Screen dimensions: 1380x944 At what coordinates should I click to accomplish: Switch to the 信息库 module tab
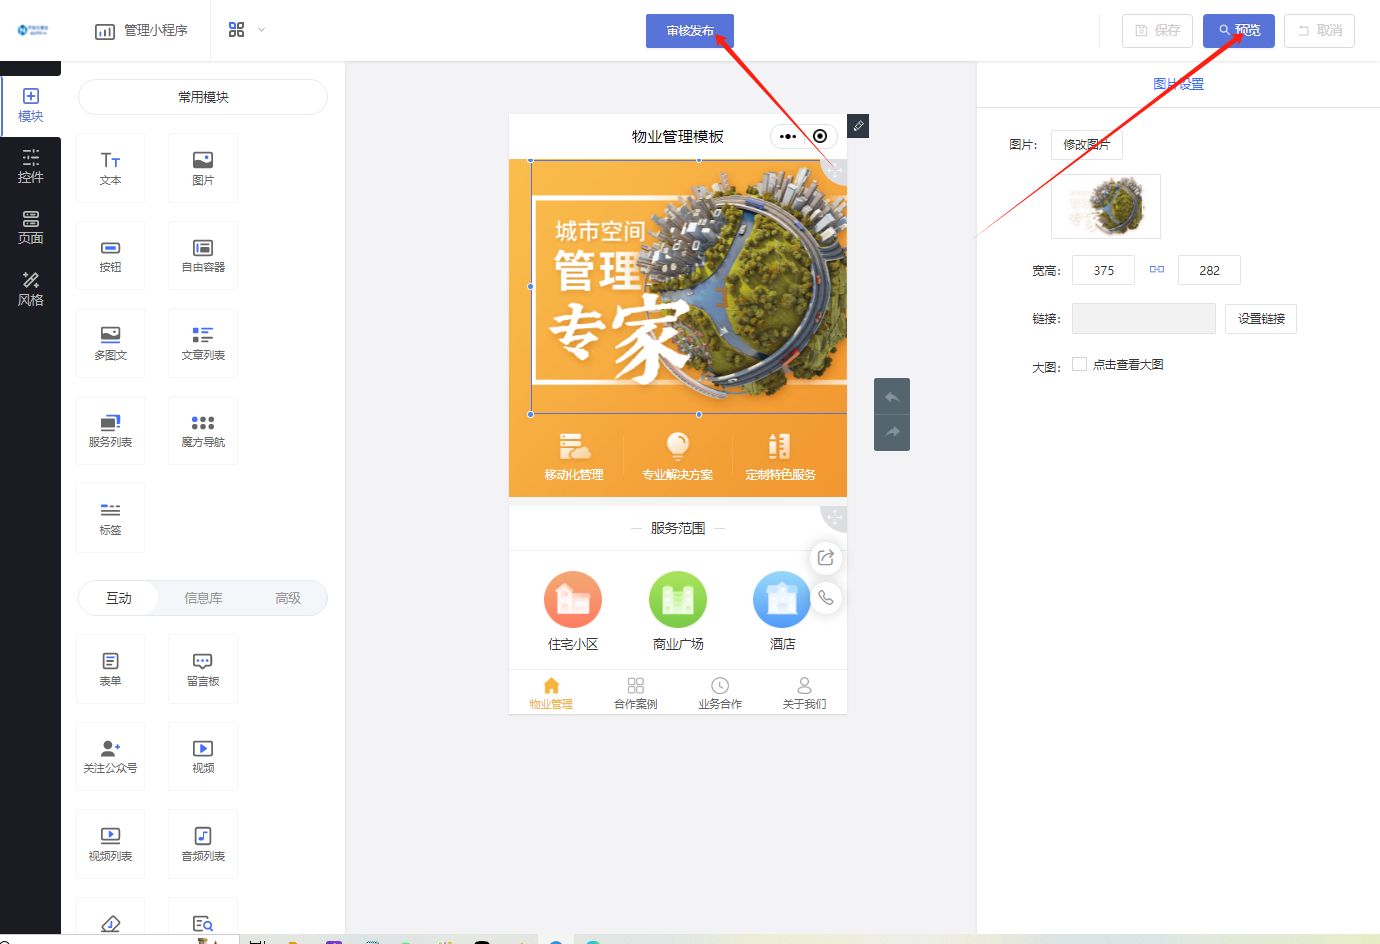pos(203,598)
